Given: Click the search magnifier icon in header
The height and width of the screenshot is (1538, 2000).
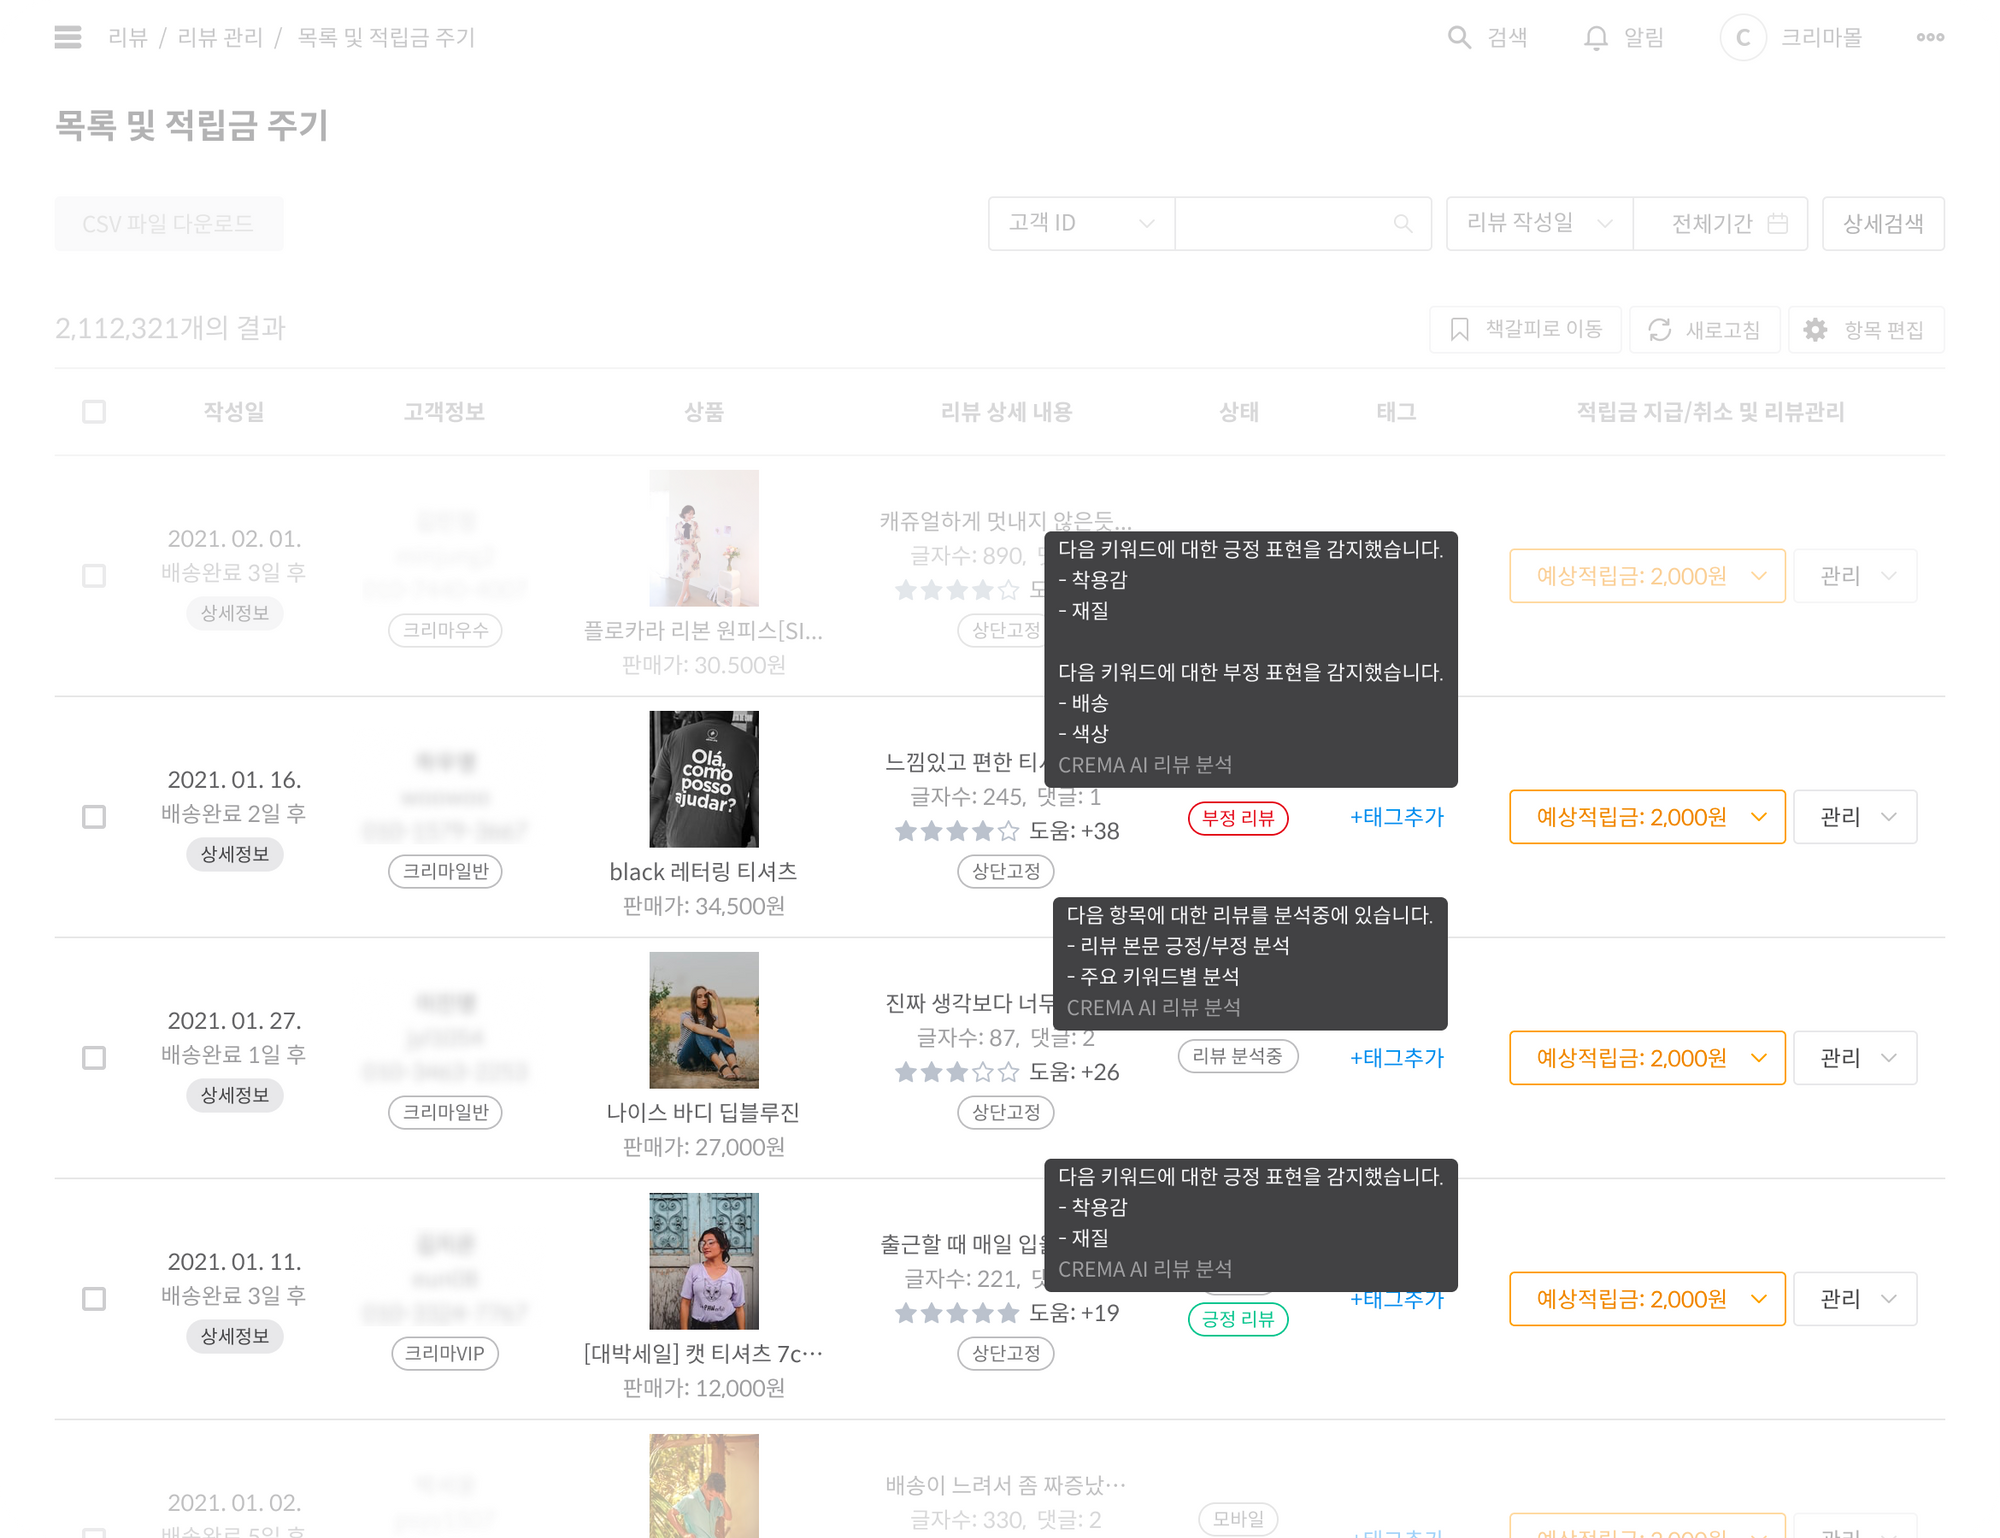Looking at the screenshot, I should (x=1459, y=38).
